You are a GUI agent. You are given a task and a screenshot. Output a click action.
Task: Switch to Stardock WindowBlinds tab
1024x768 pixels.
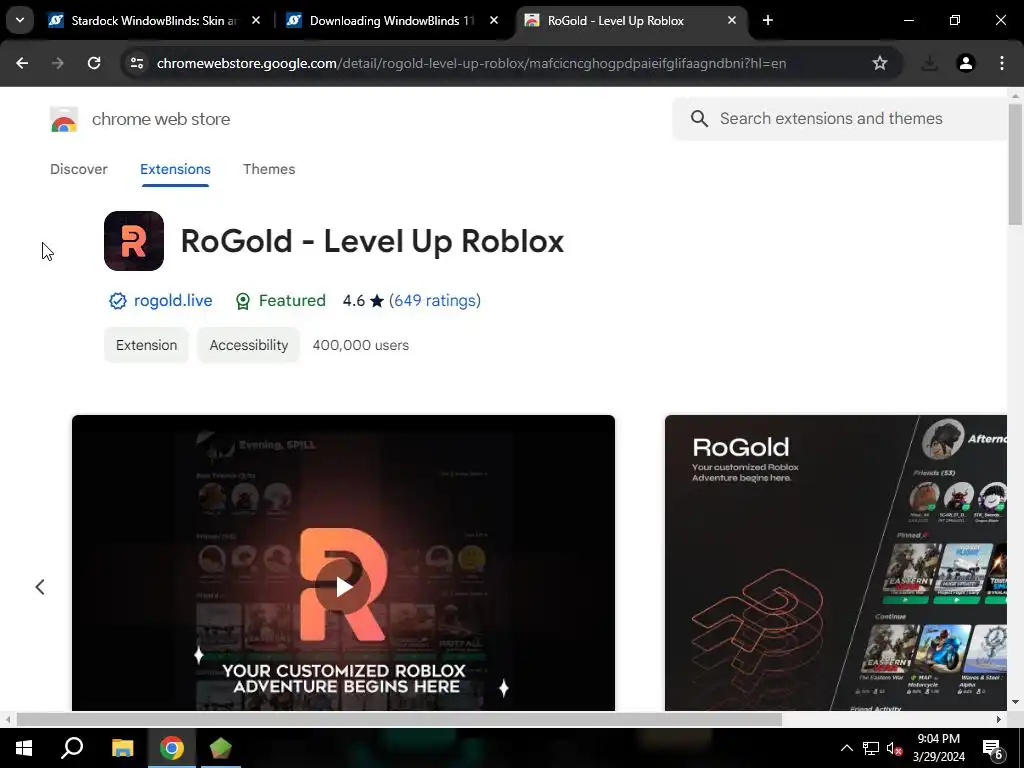pos(154,21)
